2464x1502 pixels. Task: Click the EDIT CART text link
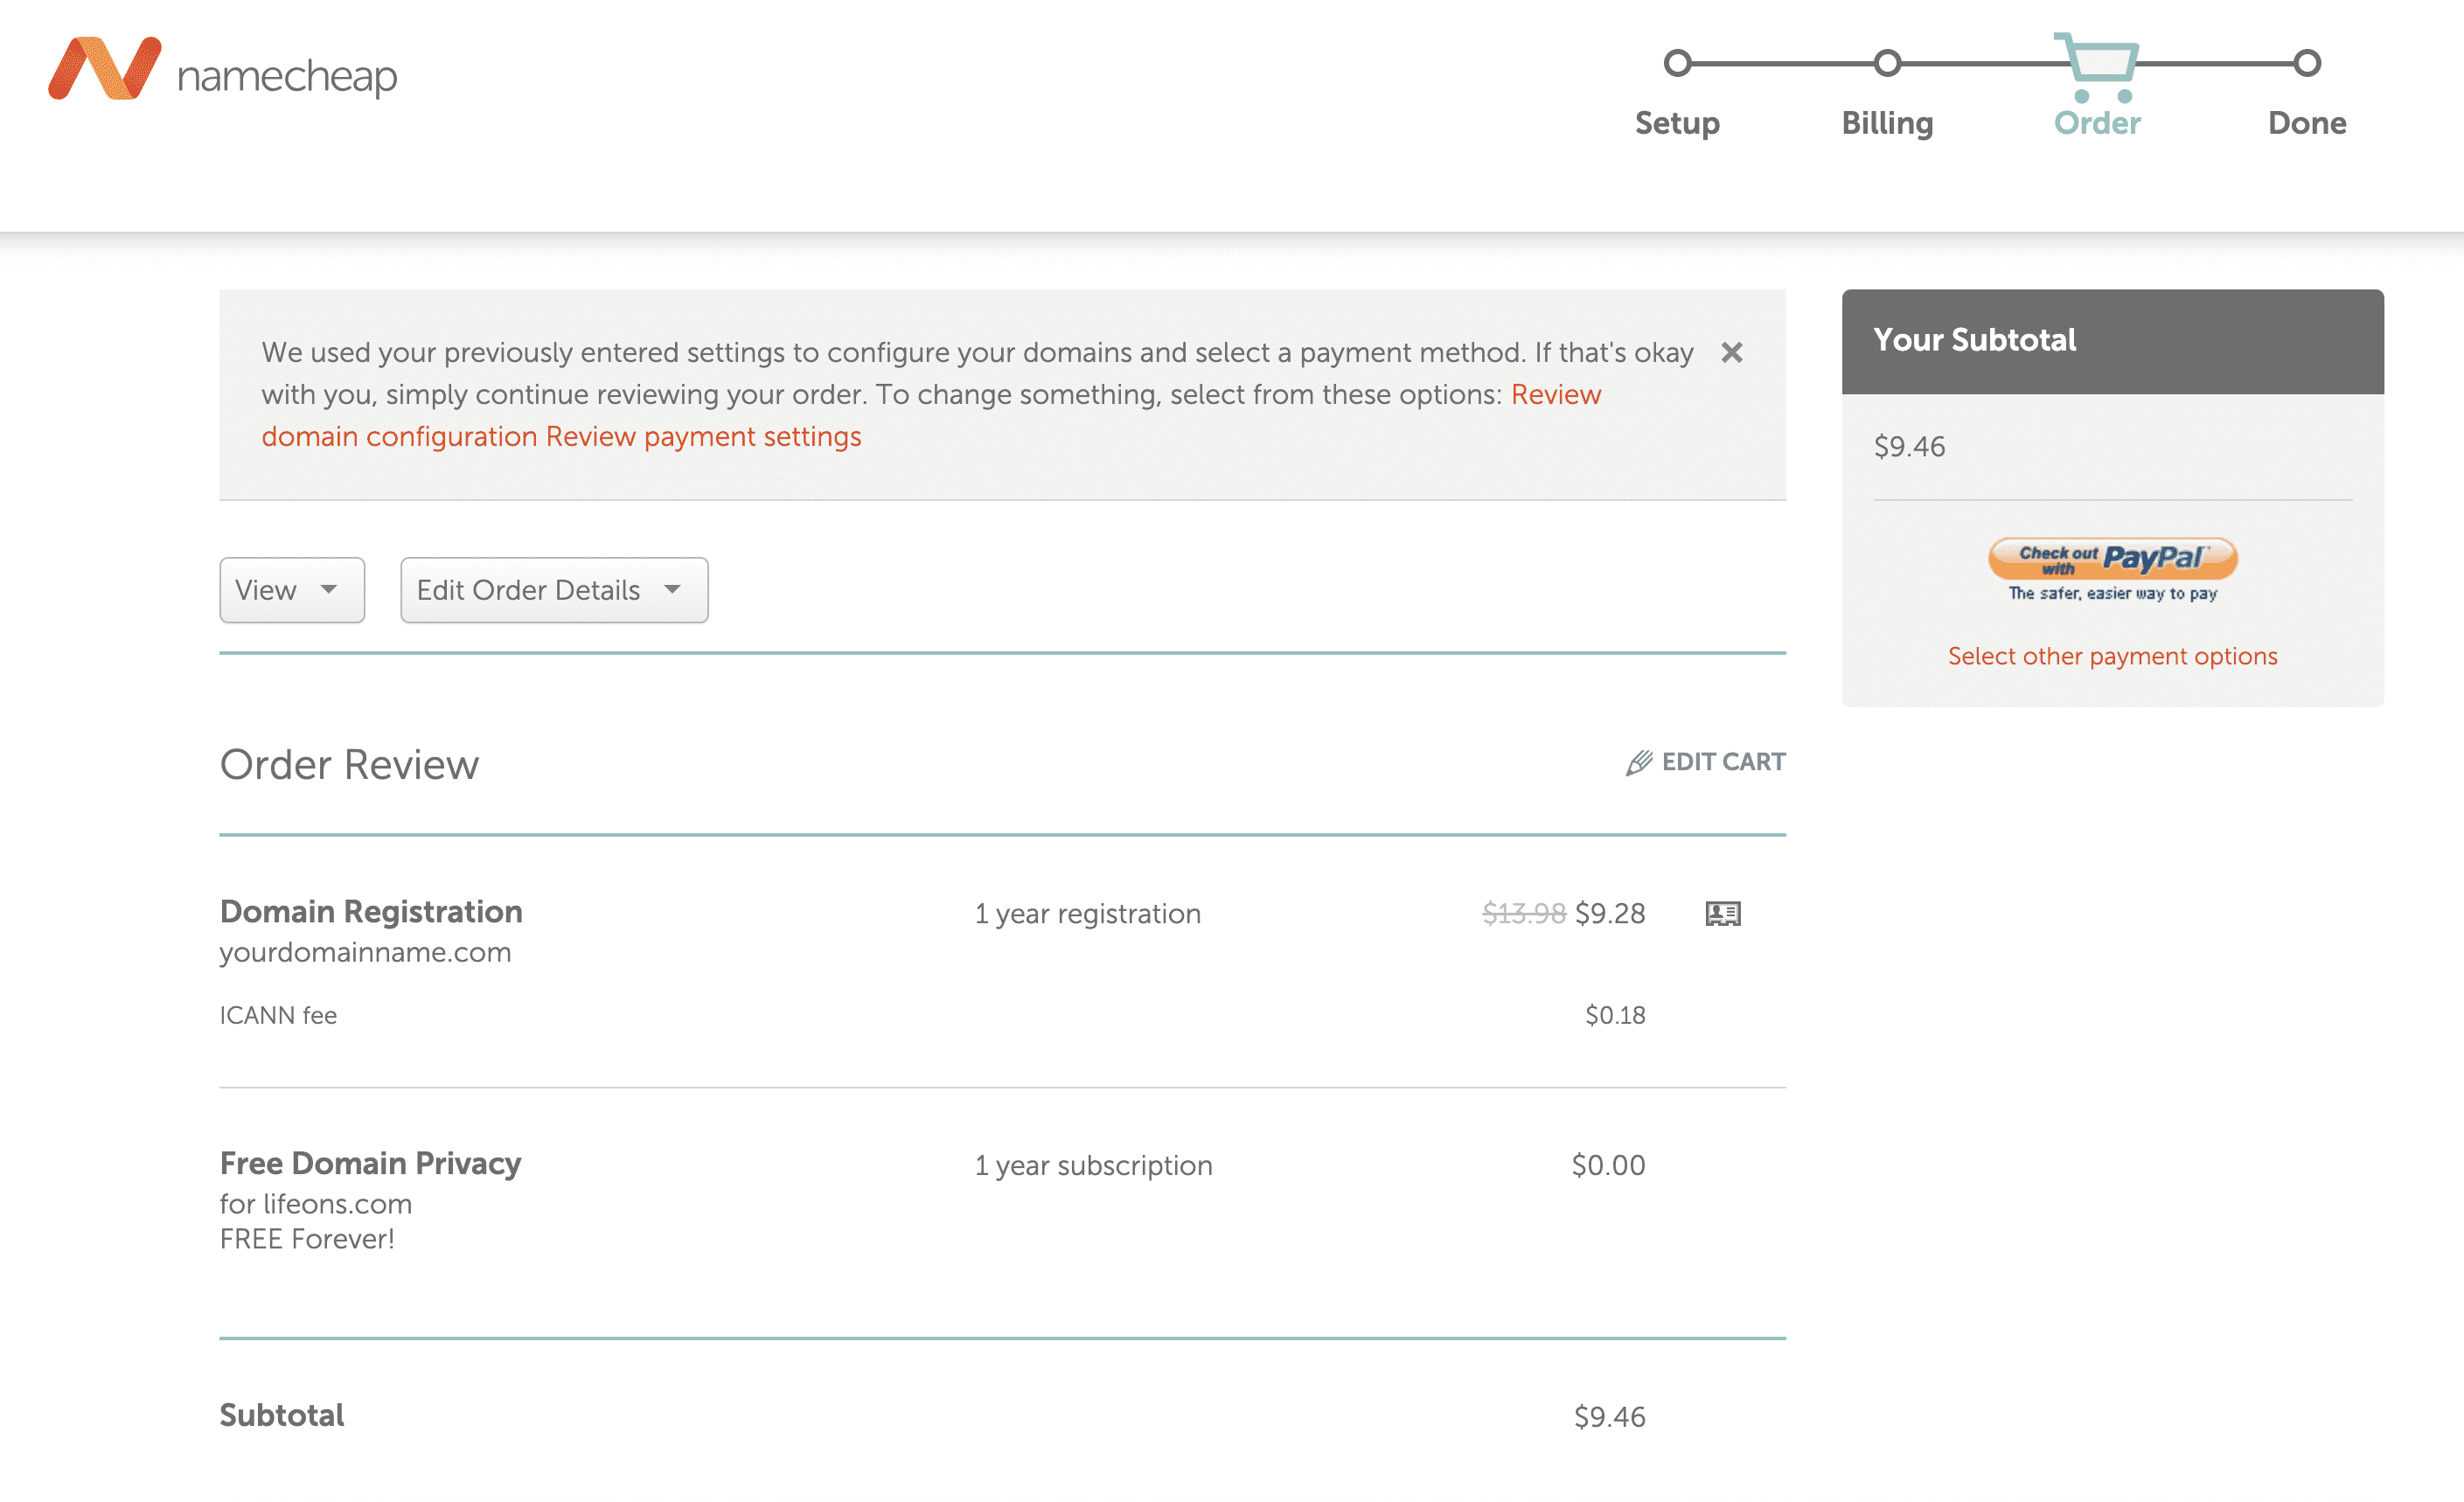coord(1723,762)
